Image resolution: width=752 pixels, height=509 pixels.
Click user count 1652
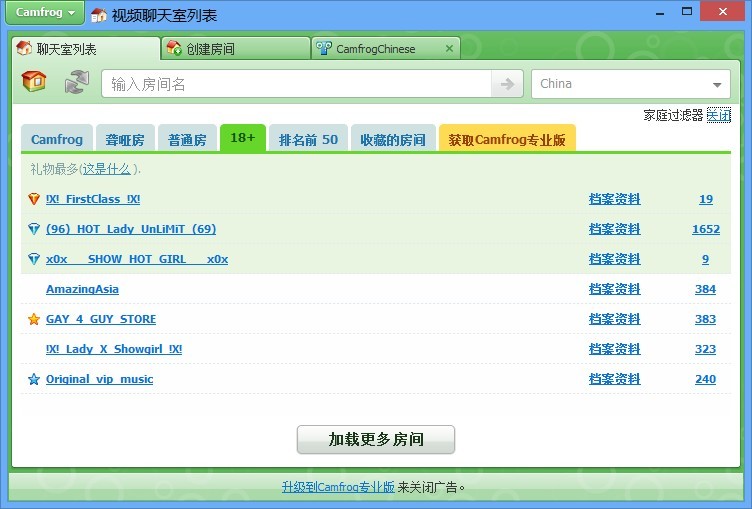(706, 229)
